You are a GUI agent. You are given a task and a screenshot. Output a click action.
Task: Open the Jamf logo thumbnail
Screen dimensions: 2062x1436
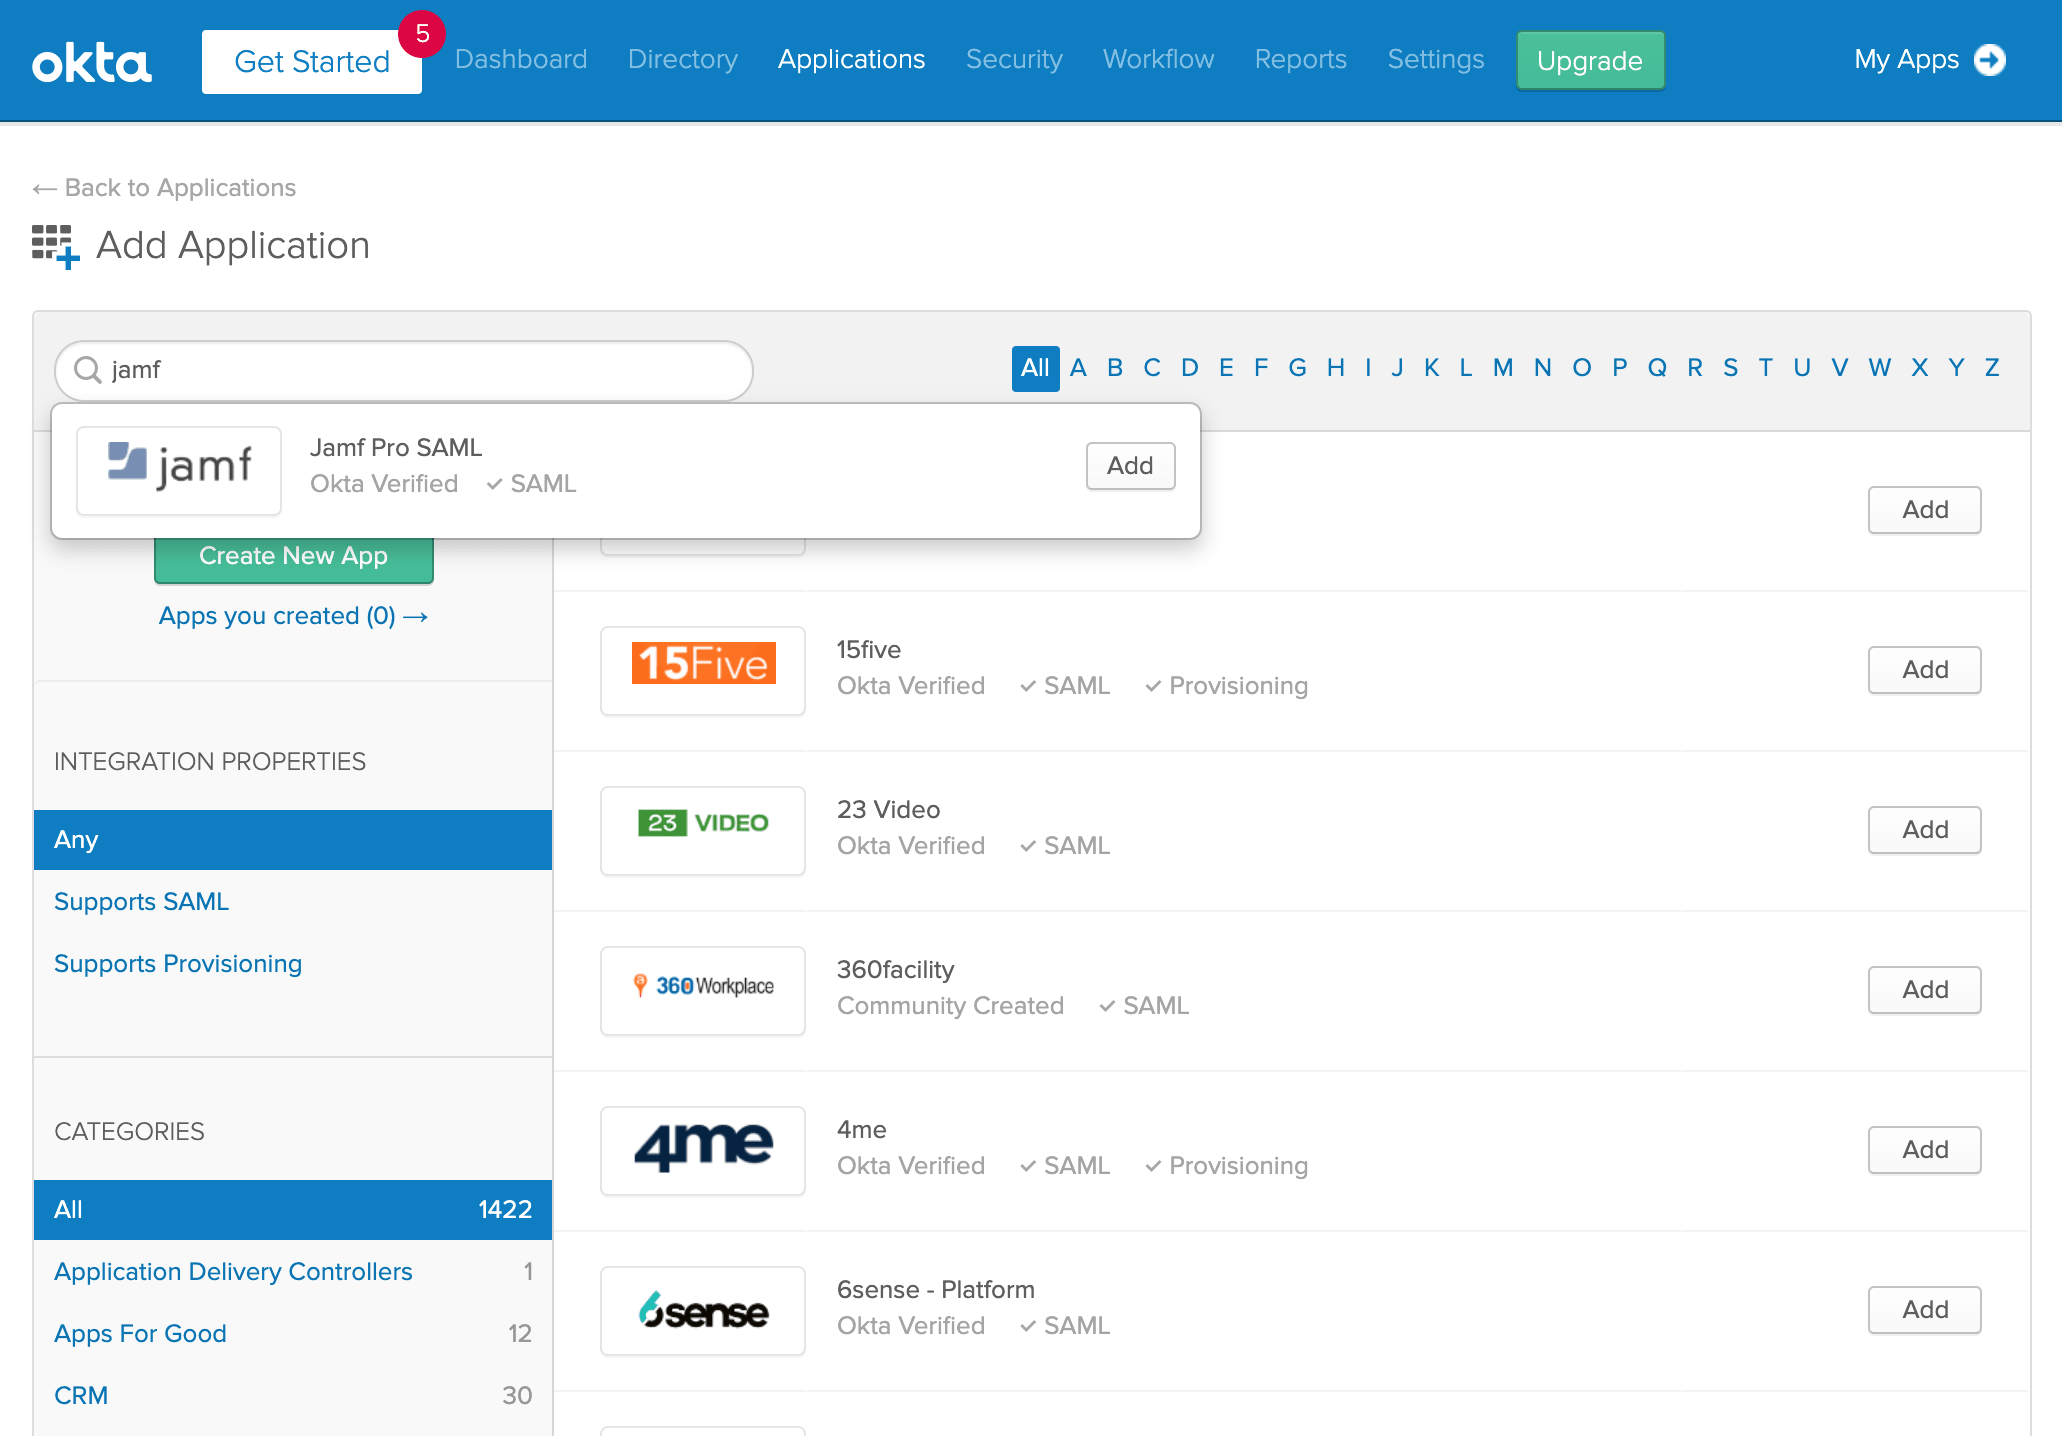(179, 471)
